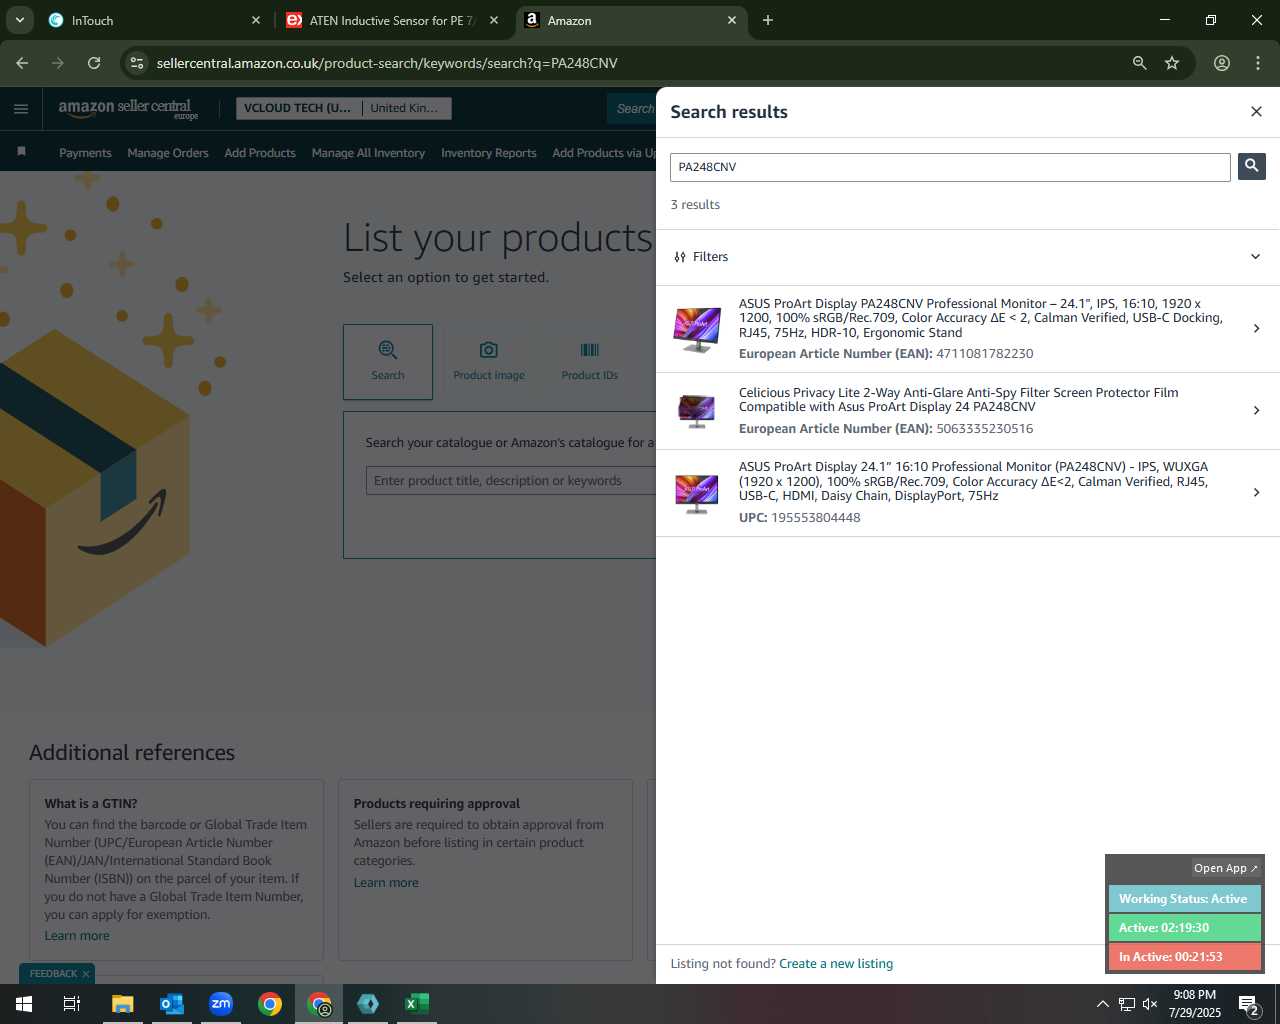
Task: Expand the Filters chevron arrow
Action: pos(1256,257)
